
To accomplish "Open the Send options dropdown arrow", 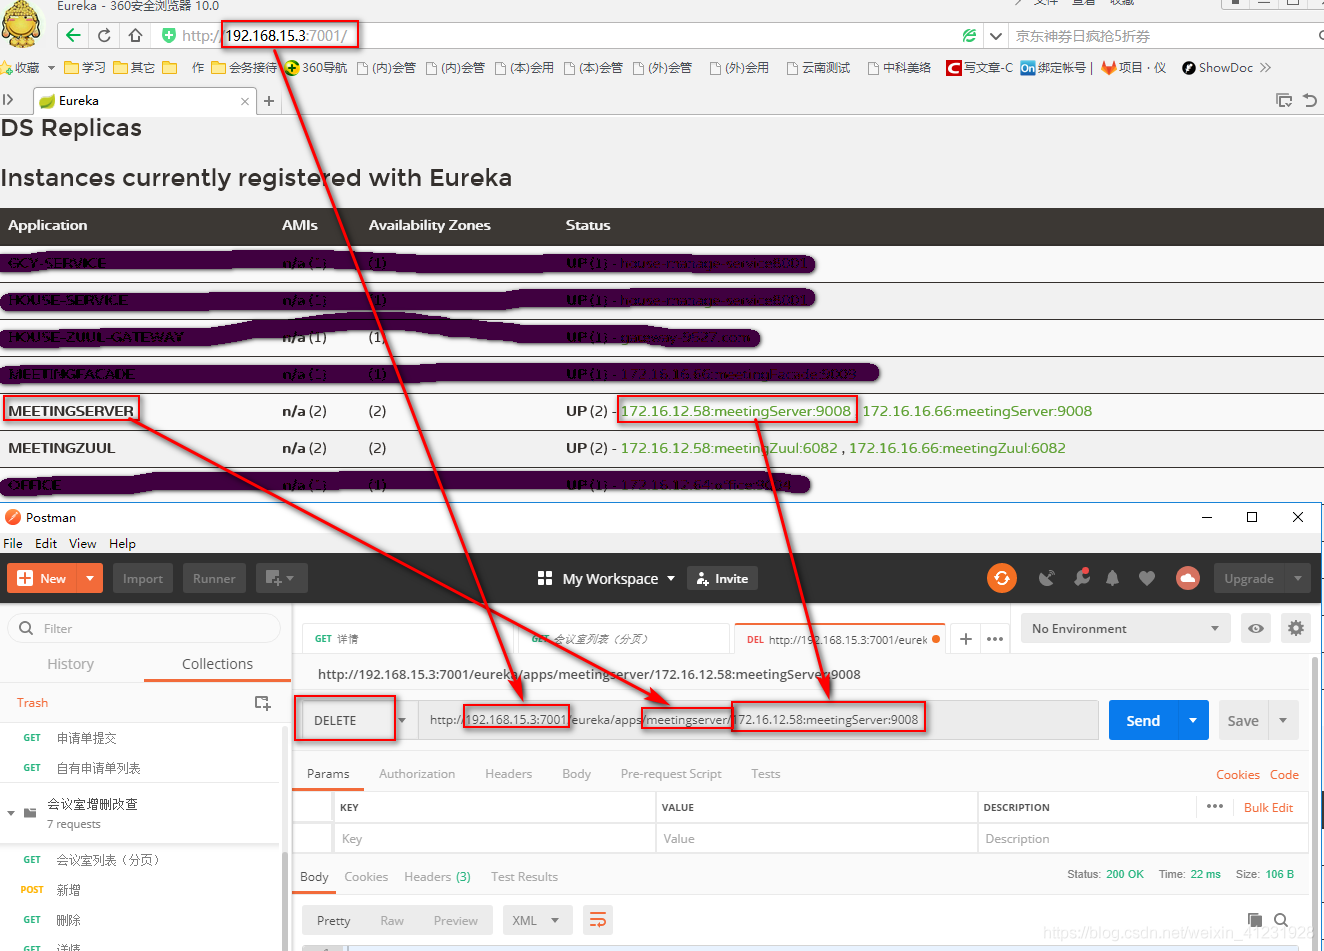I will click(x=1193, y=720).
